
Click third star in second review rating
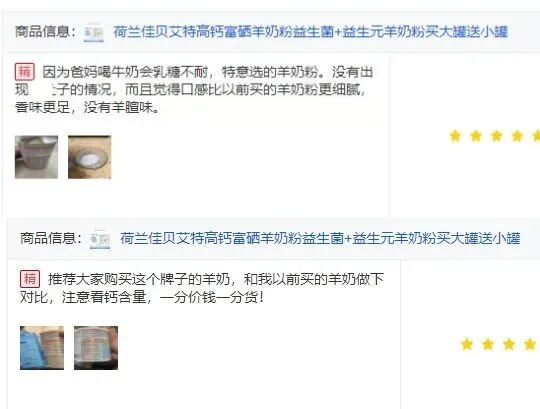(x=509, y=344)
